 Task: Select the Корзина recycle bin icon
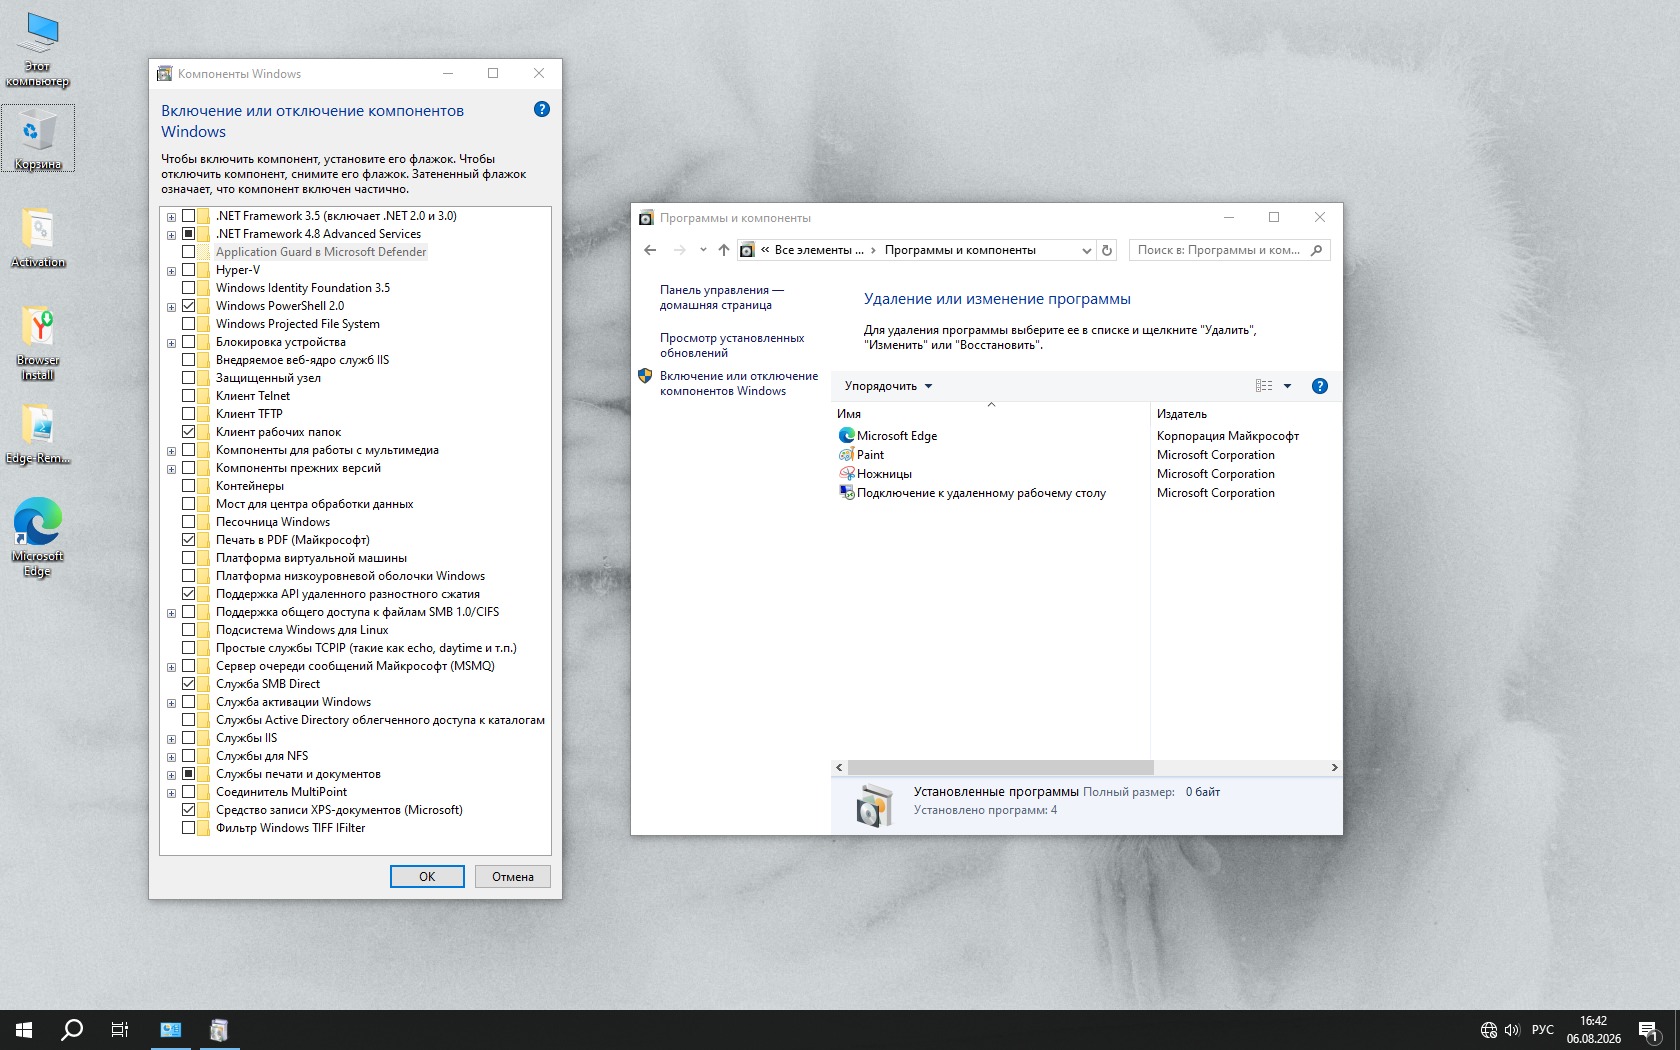[38, 138]
